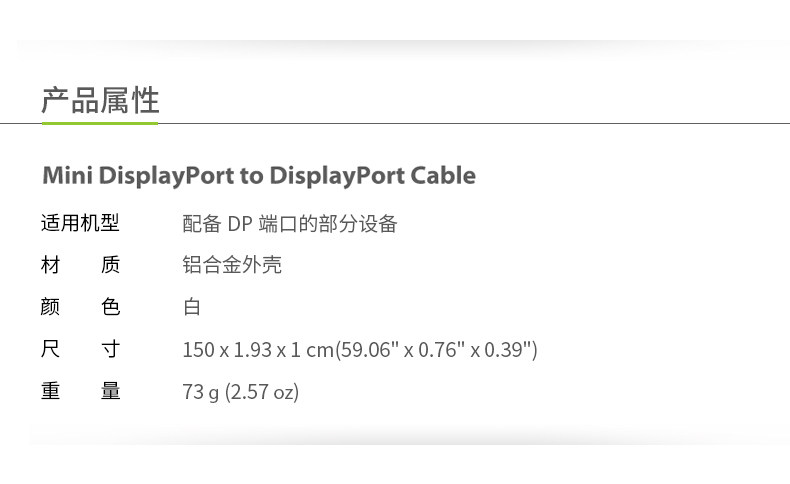790x484 pixels.
Task: Click the 重量 attribute label
Action: [80, 391]
